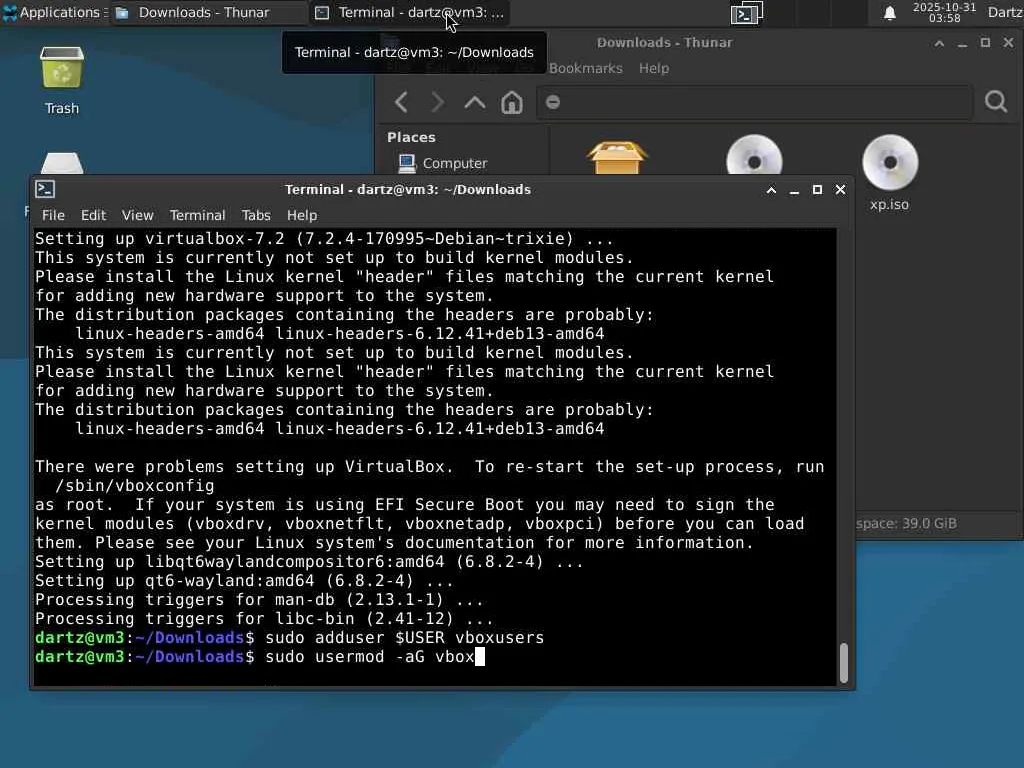The image size is (1024, 768).
Task: Shade the Terminal window with up arrow
Action: point(771,190)
